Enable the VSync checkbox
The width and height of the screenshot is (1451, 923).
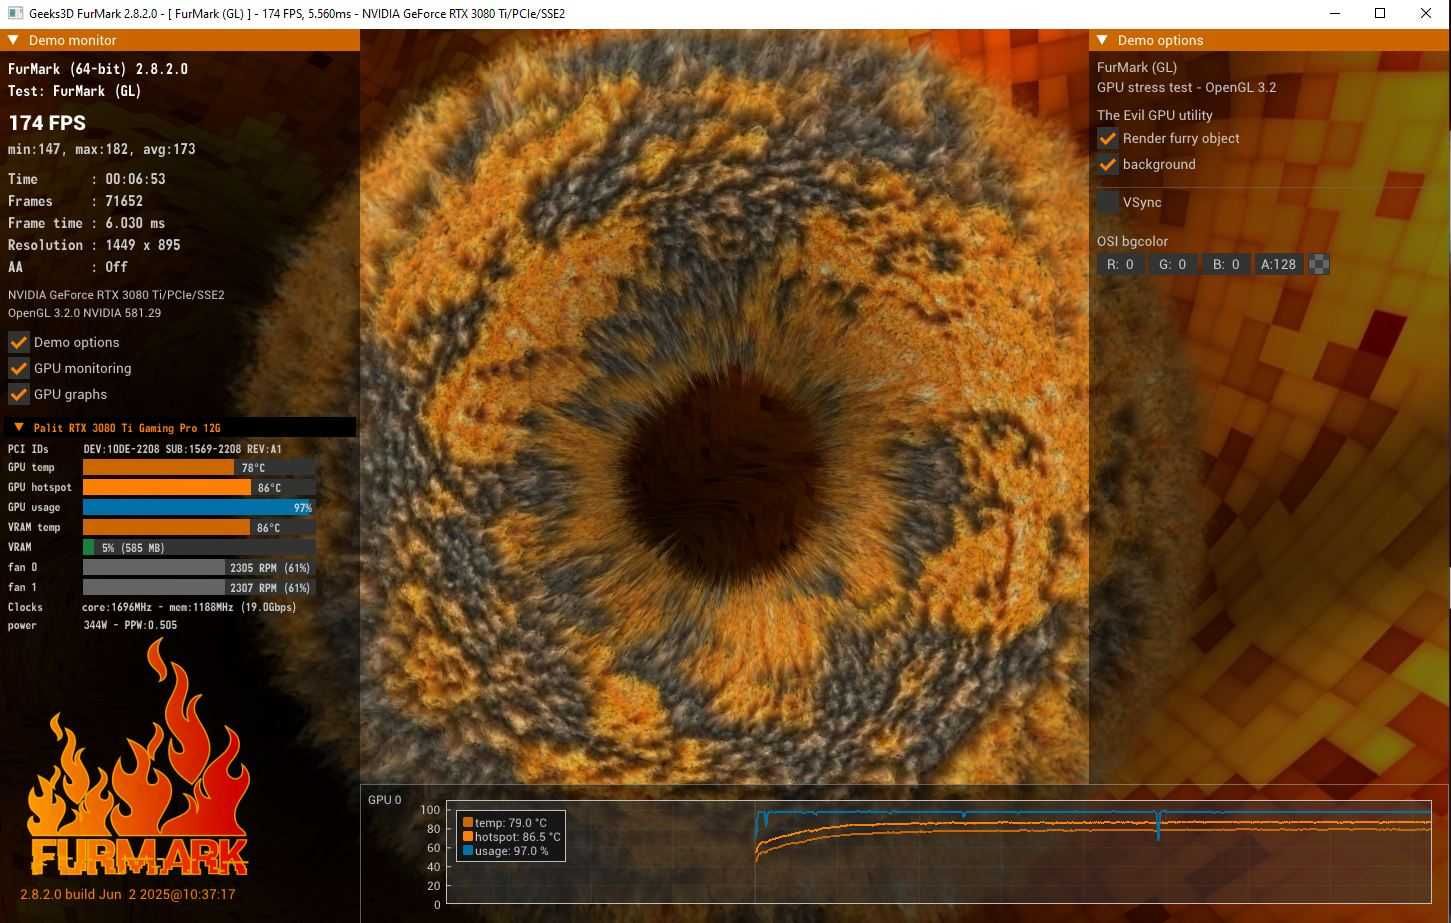[1107, 202]
